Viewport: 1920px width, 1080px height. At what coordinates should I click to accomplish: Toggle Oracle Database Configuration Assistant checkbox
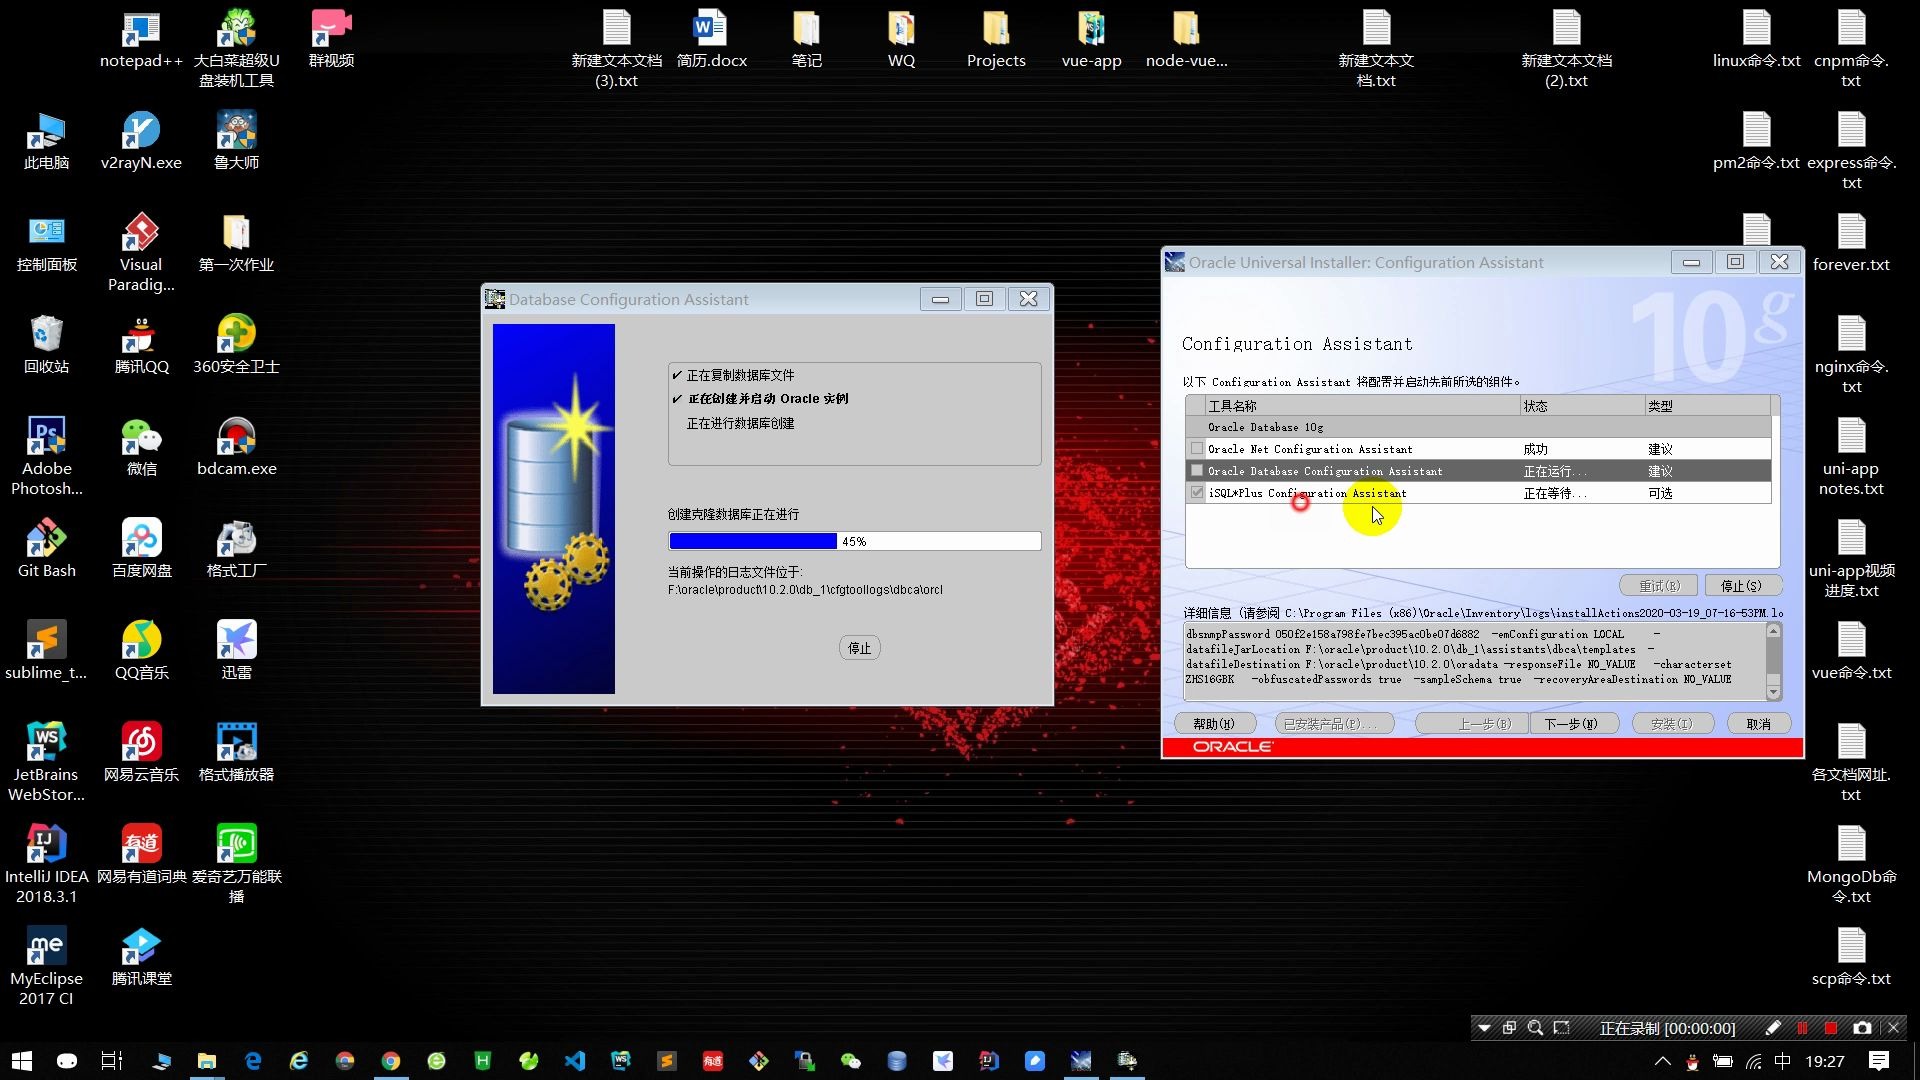click(x=1197, y=471)
